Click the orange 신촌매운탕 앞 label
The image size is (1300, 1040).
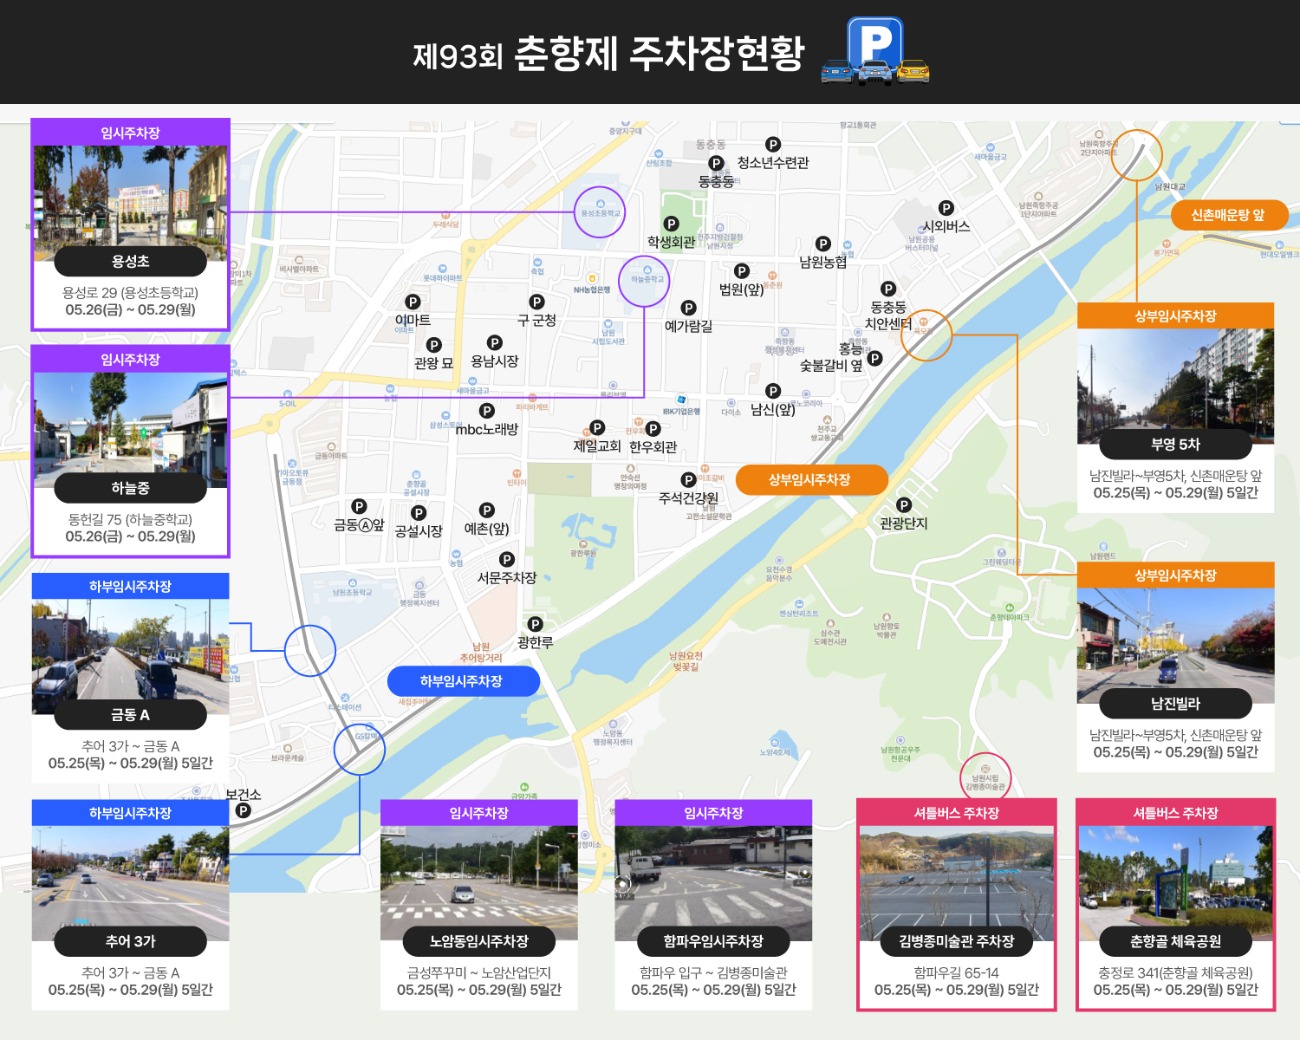coord(1227,215)
